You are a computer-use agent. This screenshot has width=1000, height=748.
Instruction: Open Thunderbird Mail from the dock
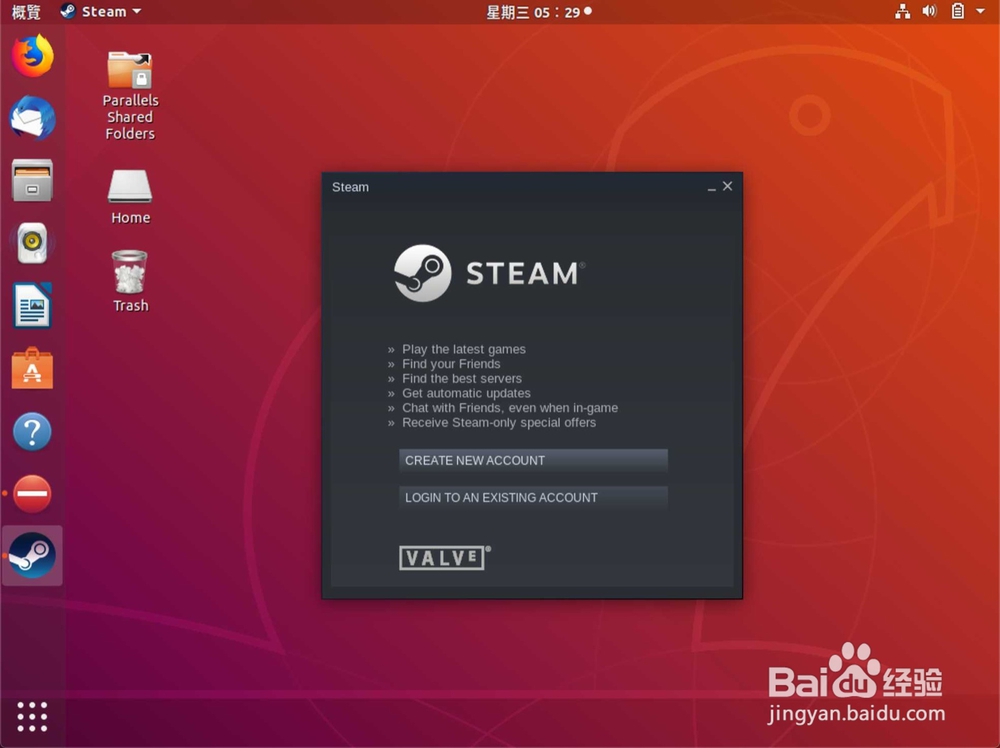[x=32, y=118]
